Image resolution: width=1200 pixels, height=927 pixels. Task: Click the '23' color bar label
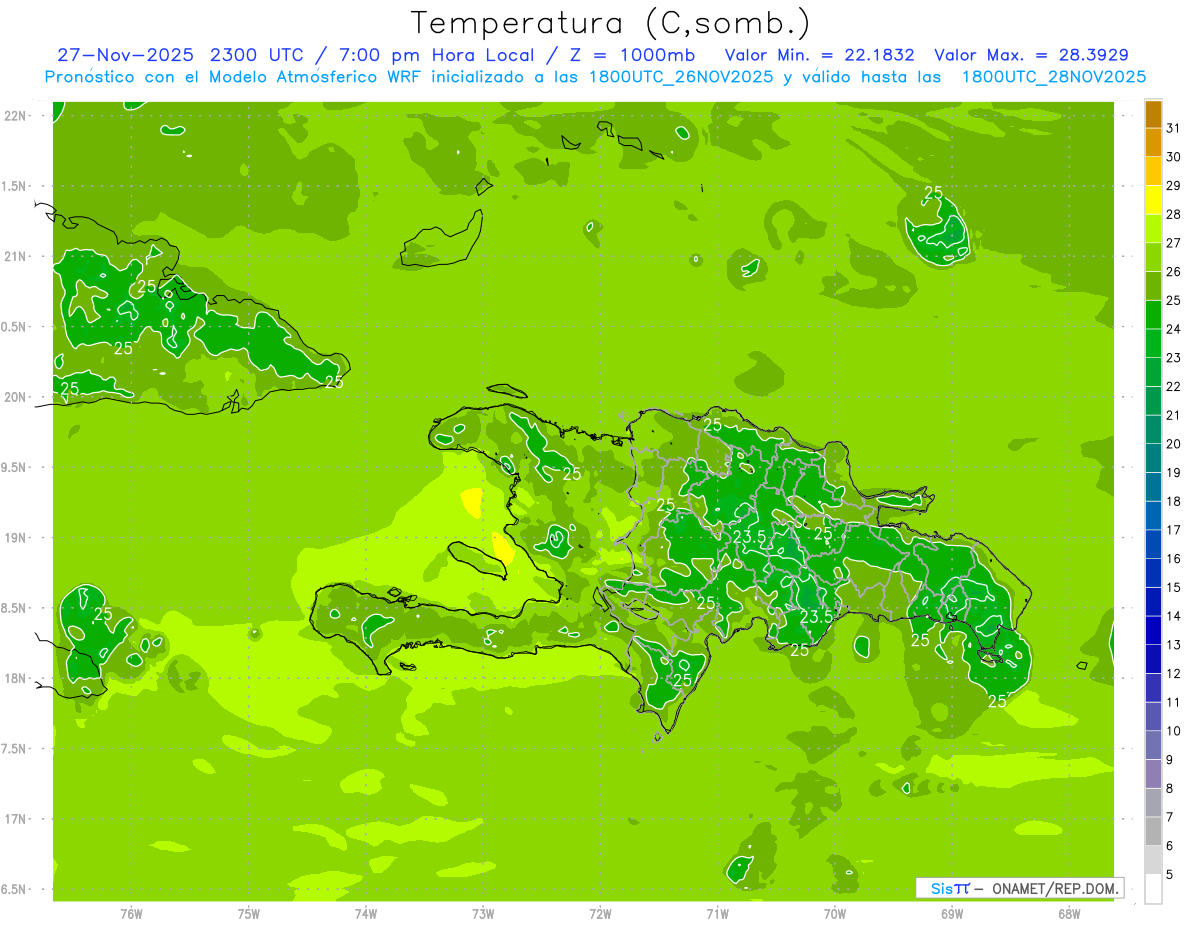tap(1173, 357)
